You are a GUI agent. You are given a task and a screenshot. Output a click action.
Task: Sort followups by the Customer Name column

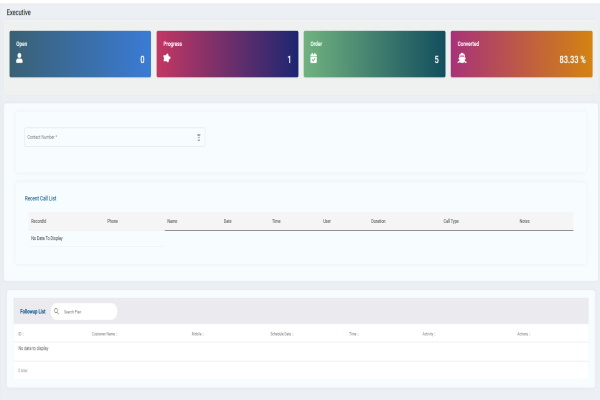[x=104, y=333]
